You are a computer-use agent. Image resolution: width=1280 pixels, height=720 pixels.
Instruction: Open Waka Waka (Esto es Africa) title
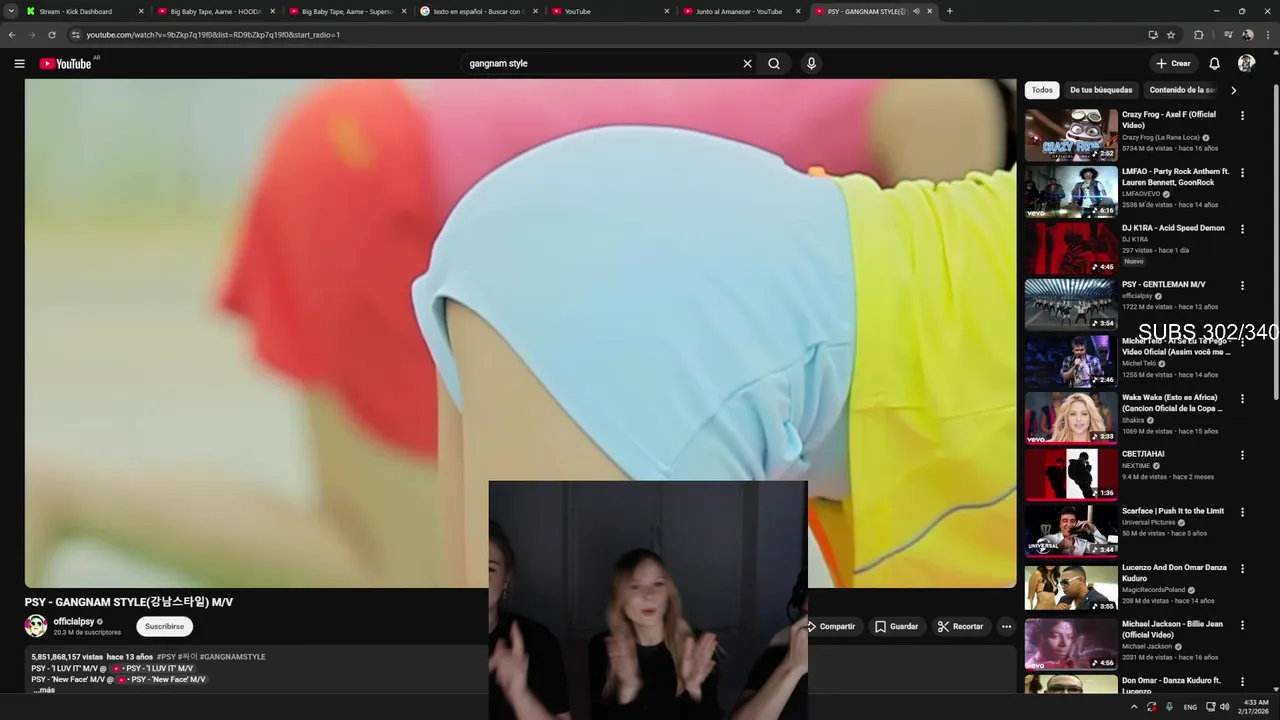(x=1172, y=403)
